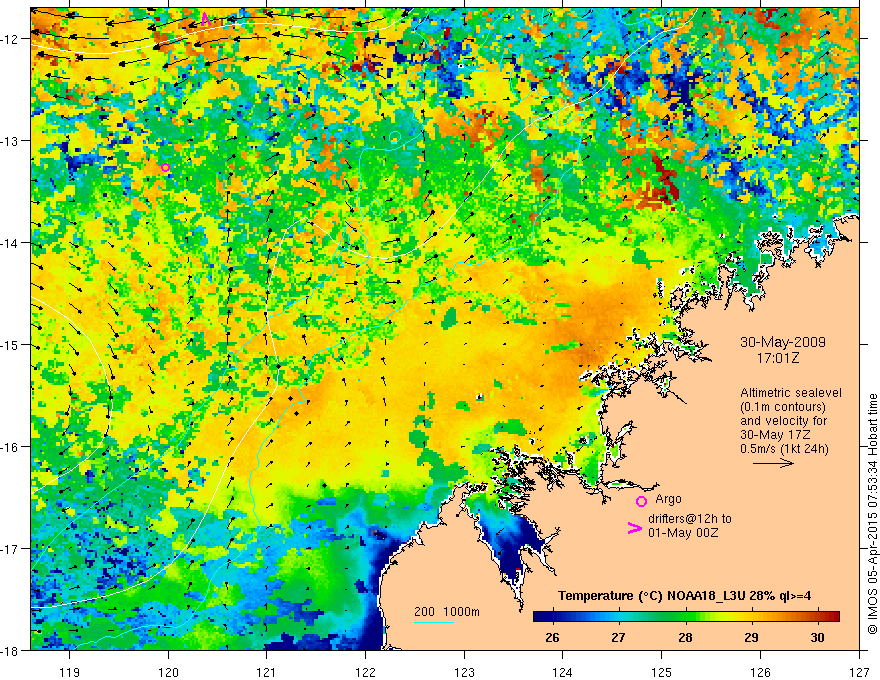Screen dimensions: 880x680
Task: Click the dark red end of the color bar
Action: tap(834, 616)
